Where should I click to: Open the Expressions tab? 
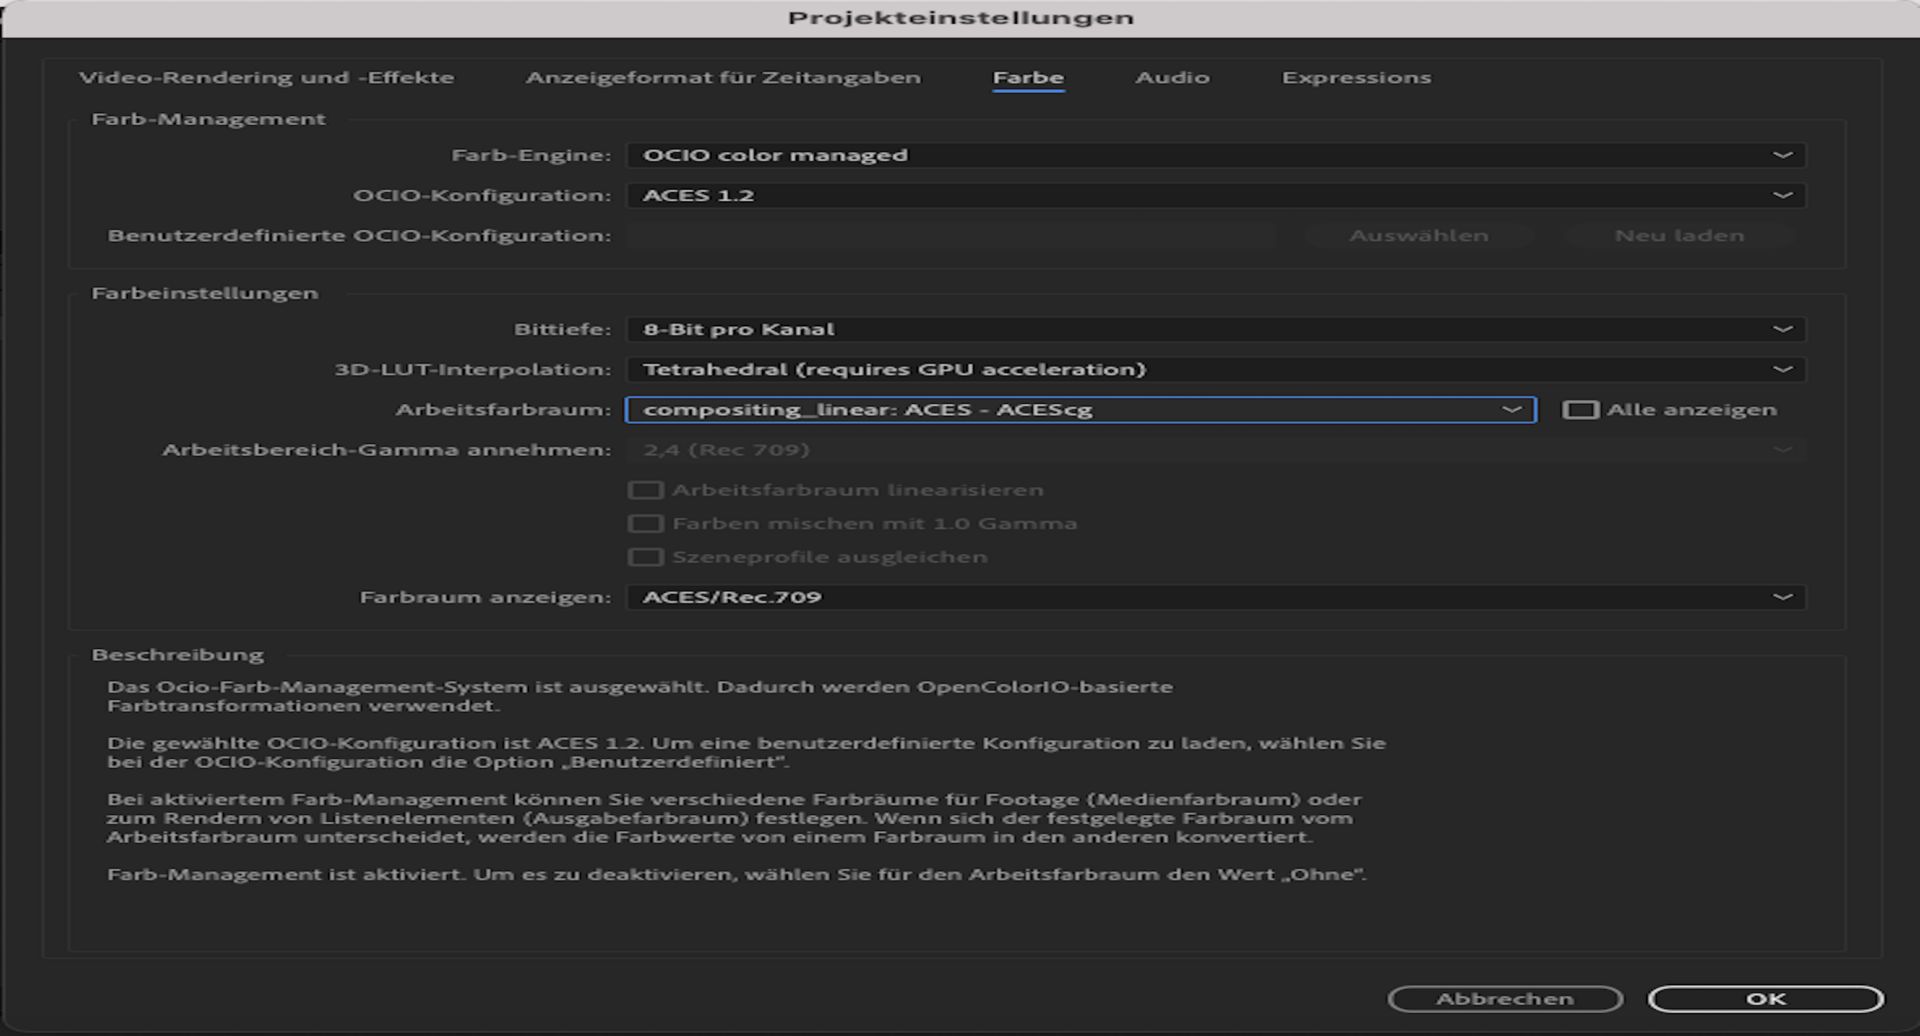pos(1356,78)
